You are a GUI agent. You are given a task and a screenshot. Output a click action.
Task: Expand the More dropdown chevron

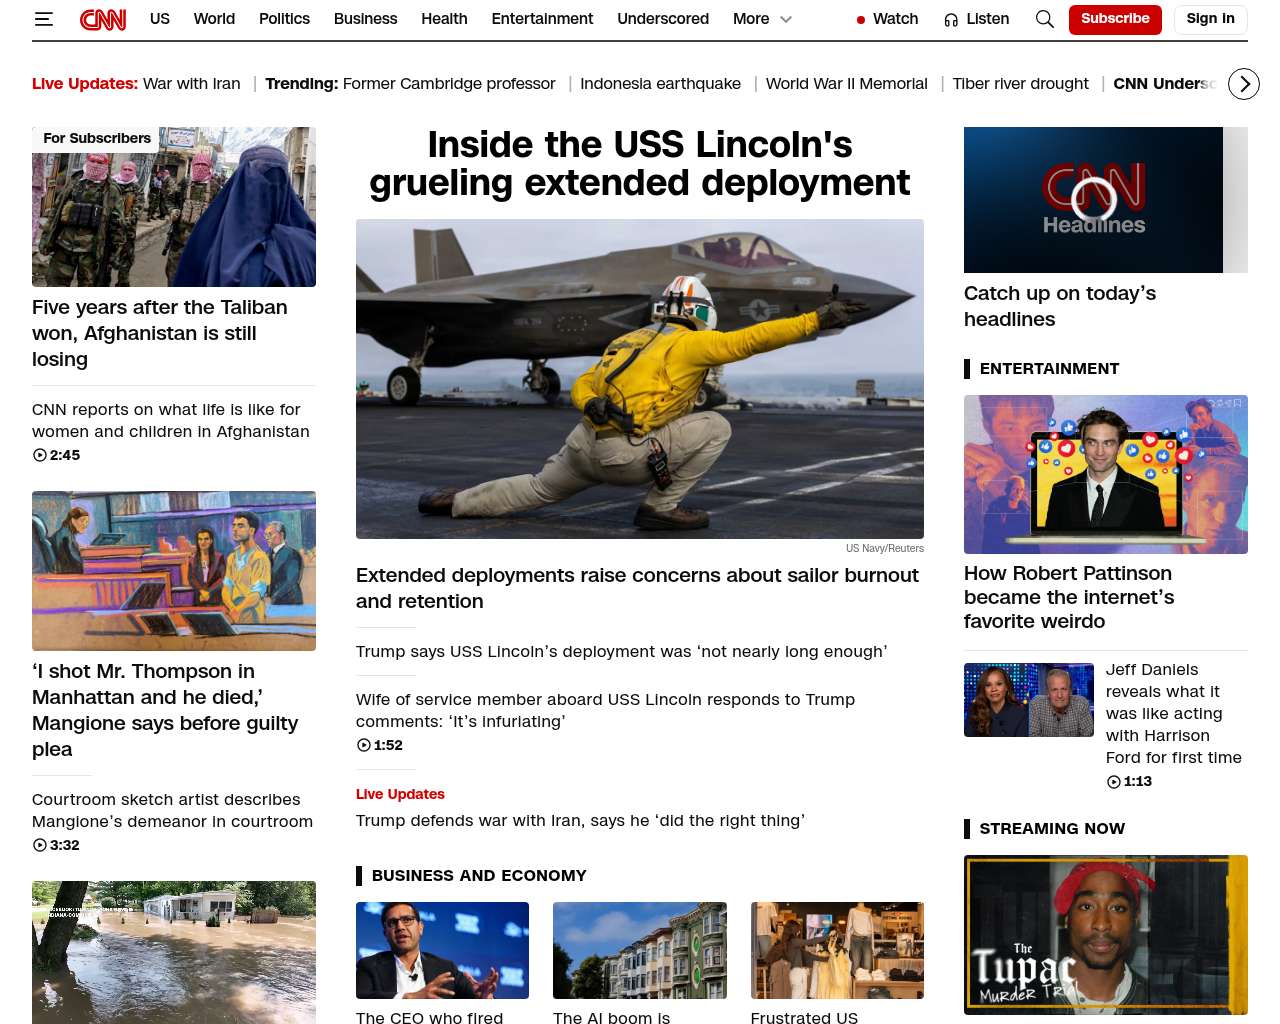(786, 19)
